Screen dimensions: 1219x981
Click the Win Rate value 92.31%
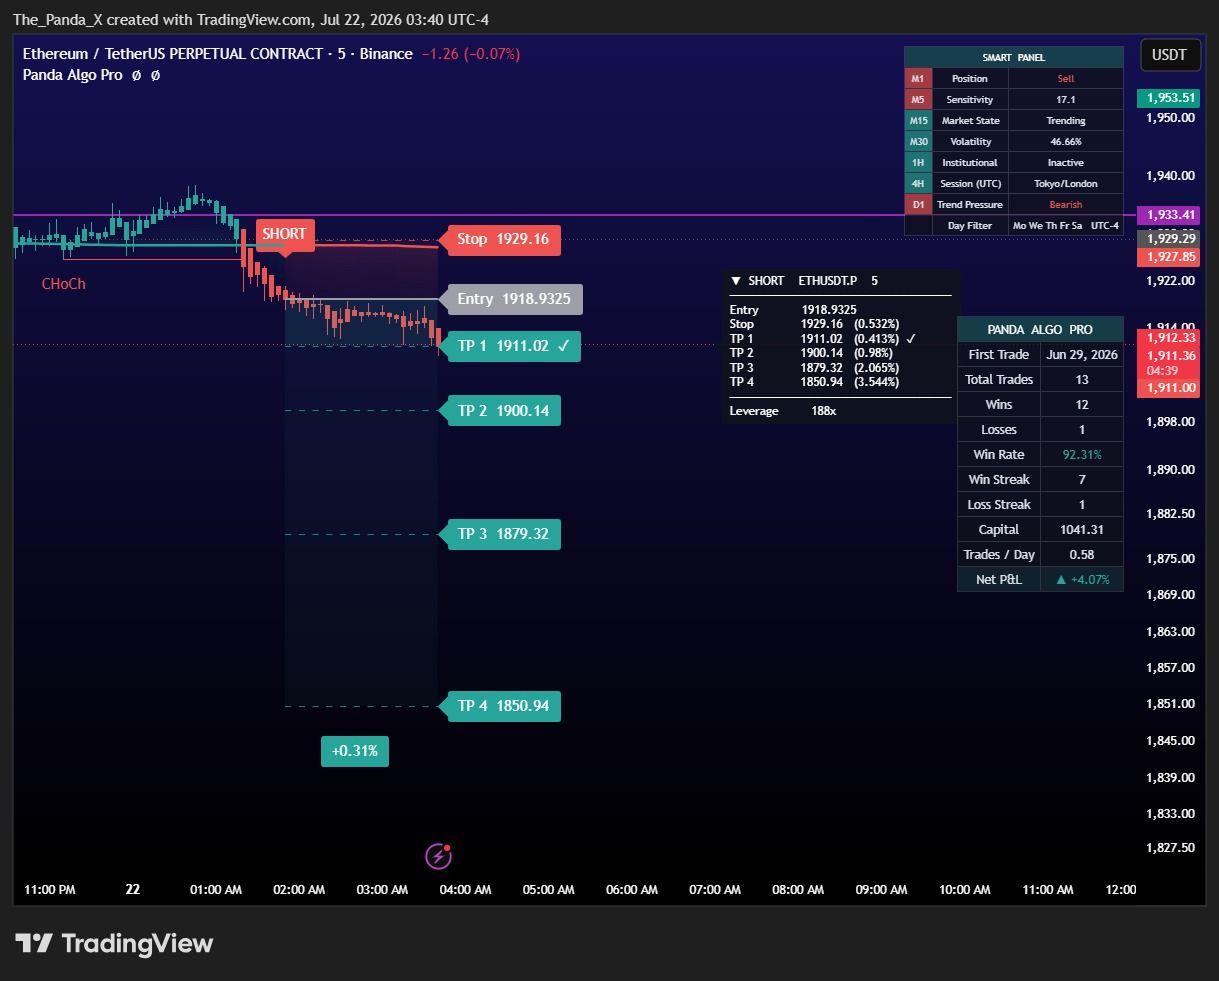click(1082, 454)
